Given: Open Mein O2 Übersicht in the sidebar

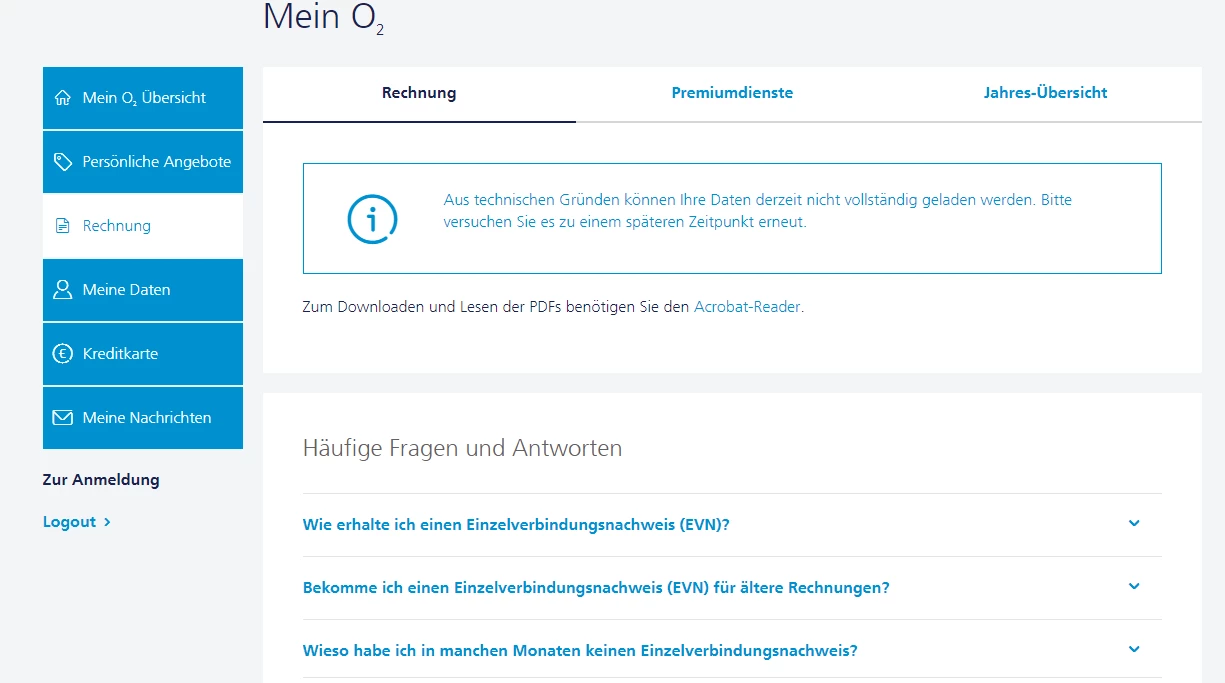Looking at the screenshot, I should [x=143, y=98].
